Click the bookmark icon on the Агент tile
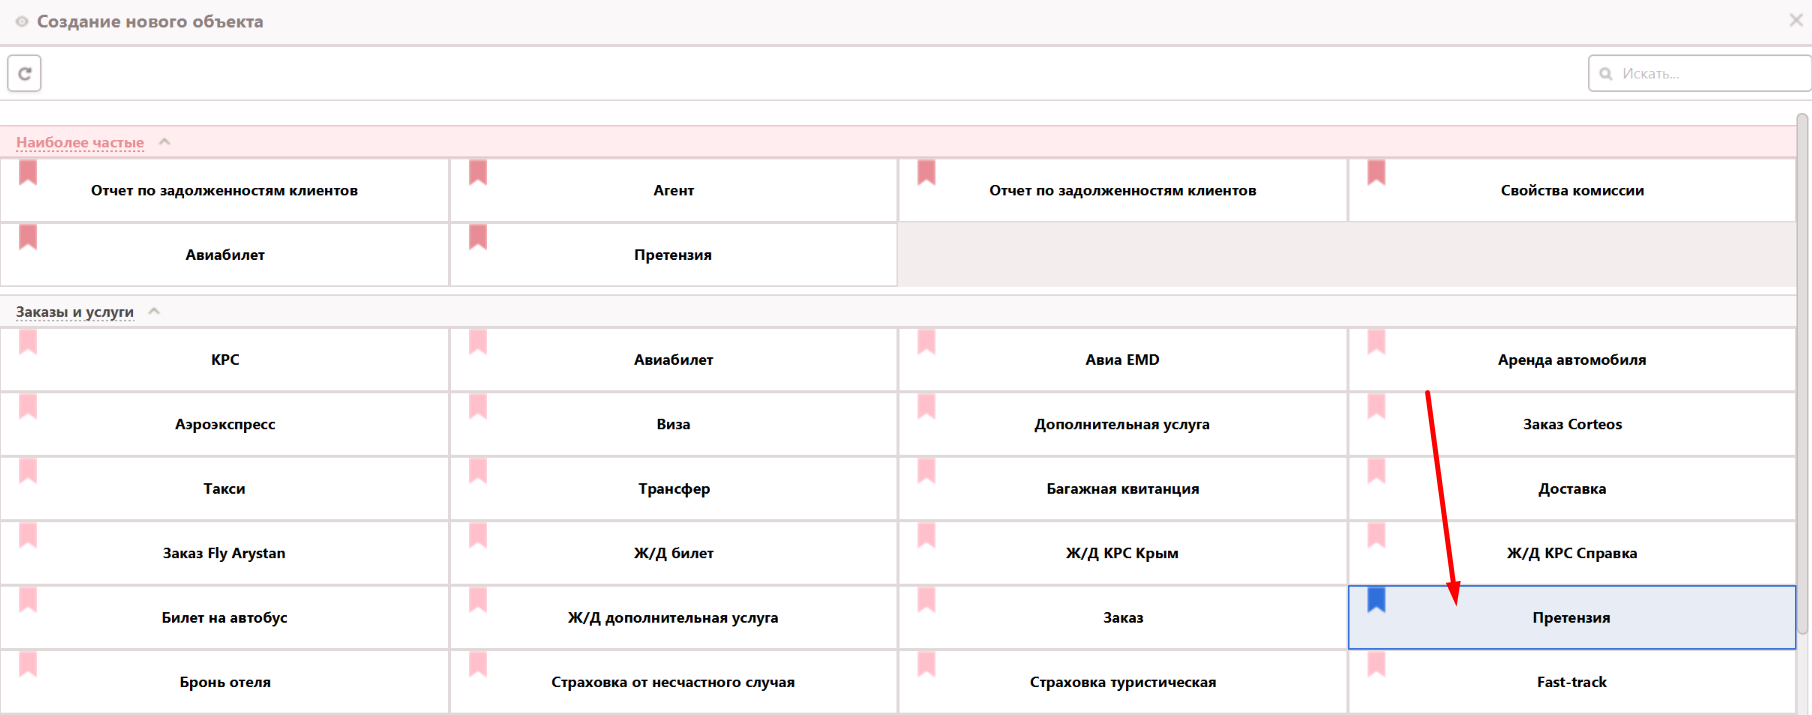This screenshot has width=1812, height=715. (478, 172)
